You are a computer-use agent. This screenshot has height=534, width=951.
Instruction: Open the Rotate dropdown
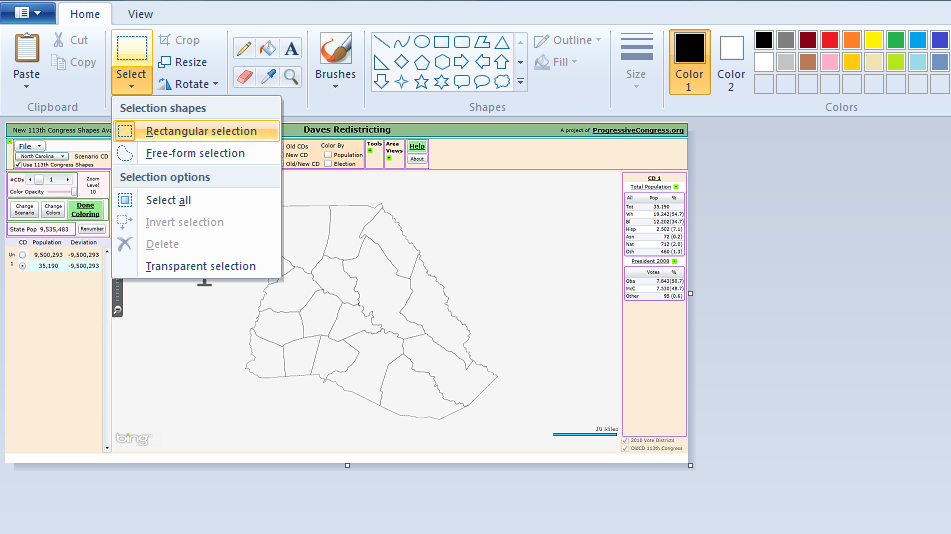pos(191,84)
